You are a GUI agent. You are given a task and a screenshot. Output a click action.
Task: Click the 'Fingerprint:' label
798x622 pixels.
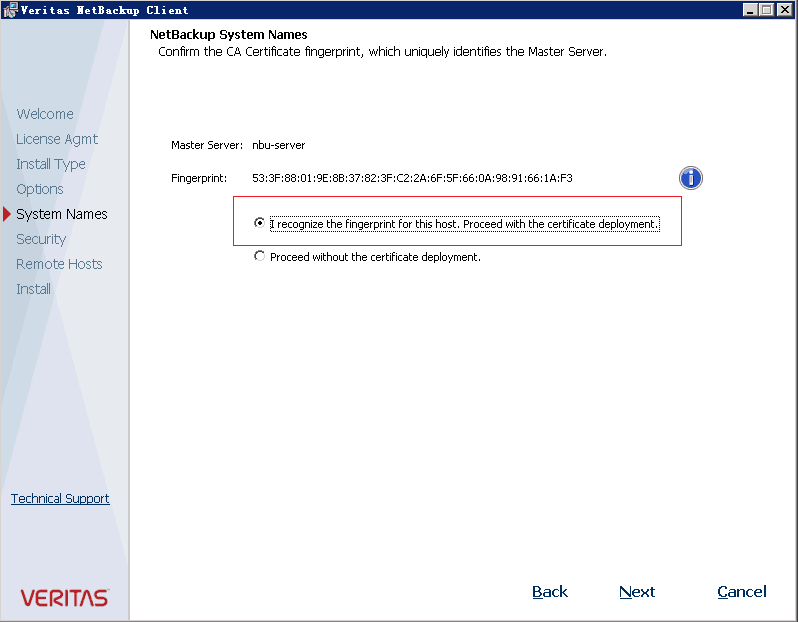[199, 178]
